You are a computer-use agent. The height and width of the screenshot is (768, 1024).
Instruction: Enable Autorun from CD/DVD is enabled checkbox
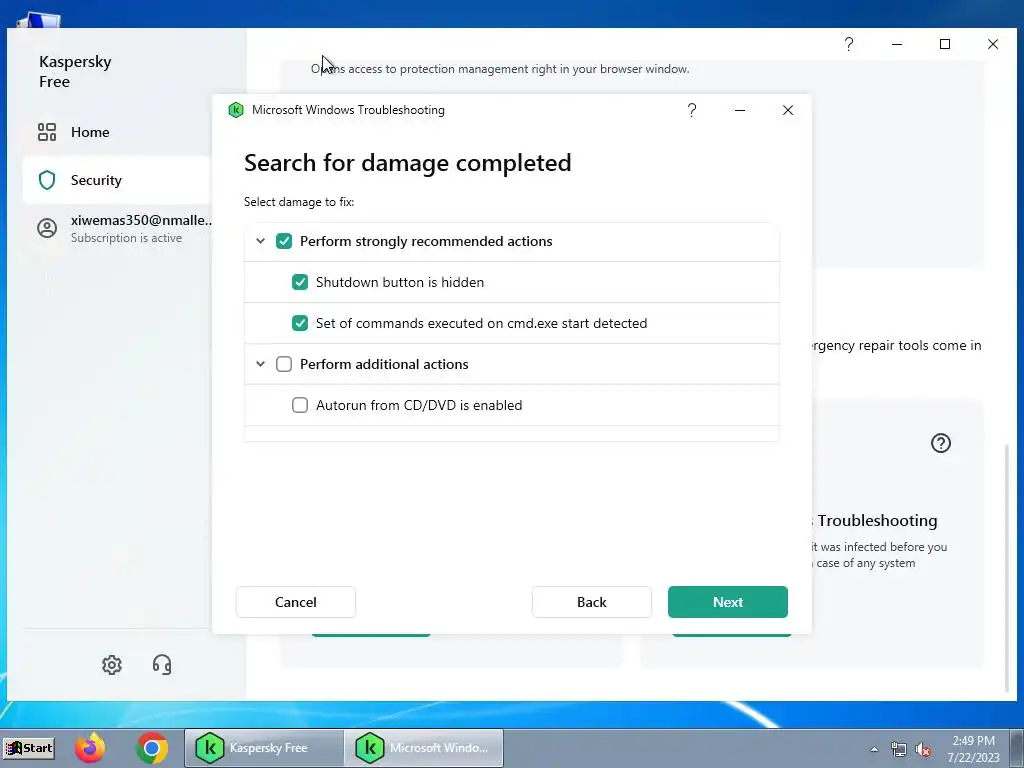coord(300,405)
